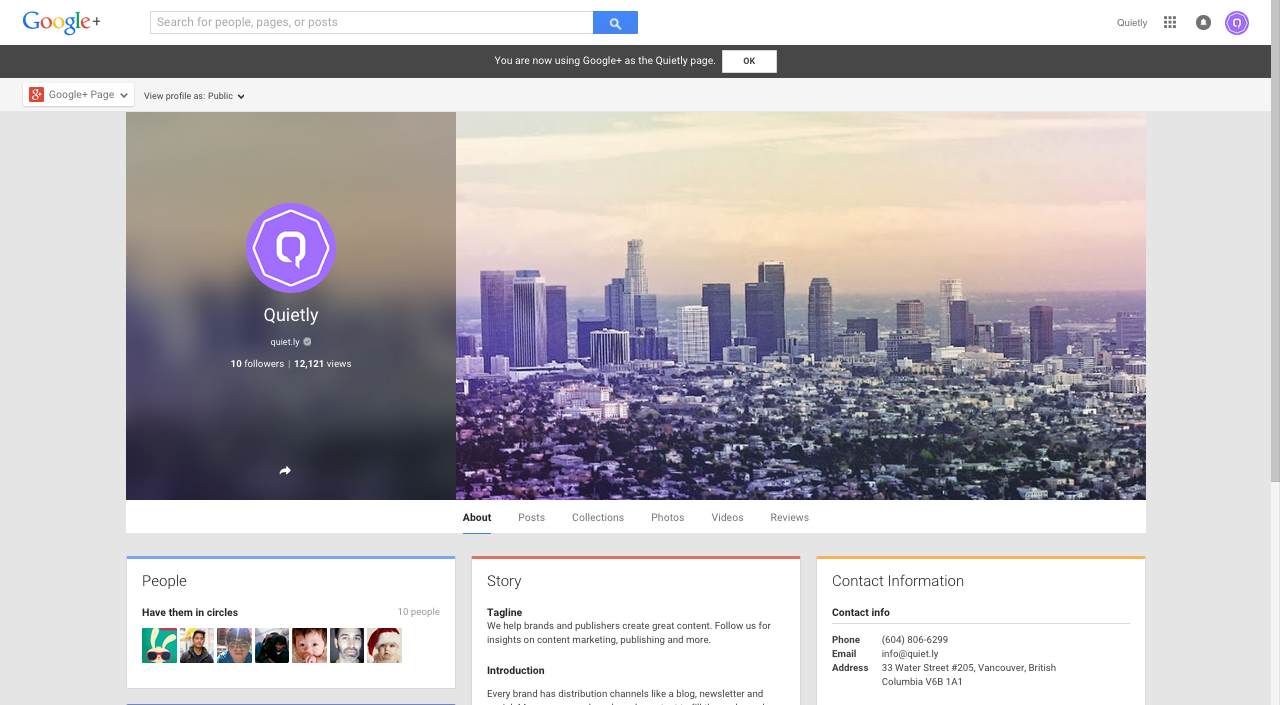The width and height of the screenshot is (1280, 705).
Task: Click the phone number (604) 806-6299
Action: [915, 640]
